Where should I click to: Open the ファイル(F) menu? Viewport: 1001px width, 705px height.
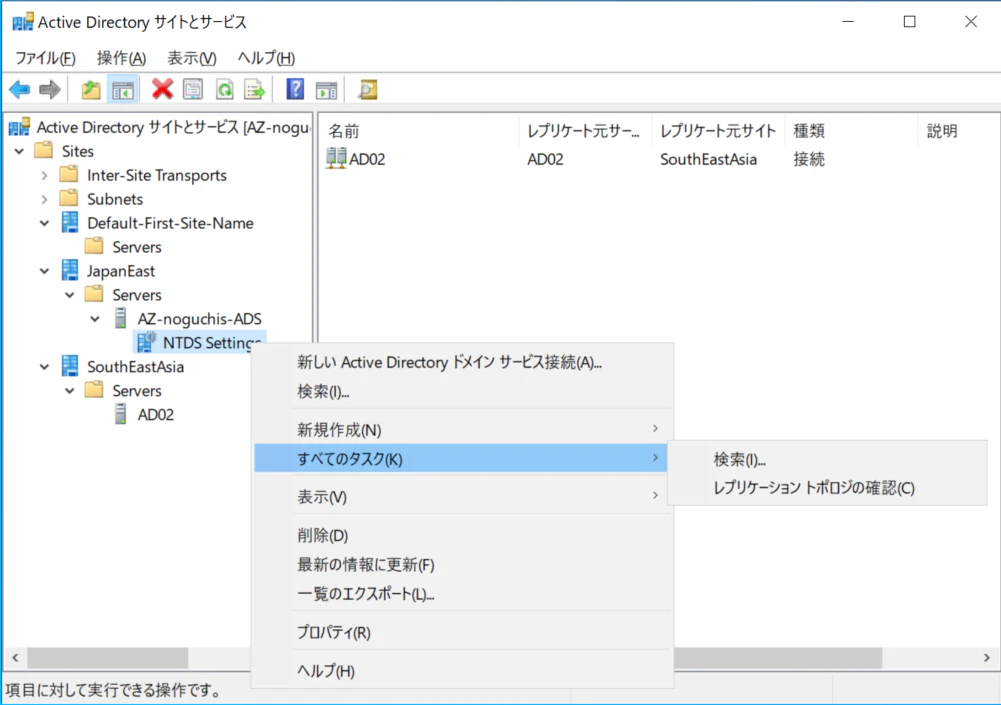coord(45,58)
